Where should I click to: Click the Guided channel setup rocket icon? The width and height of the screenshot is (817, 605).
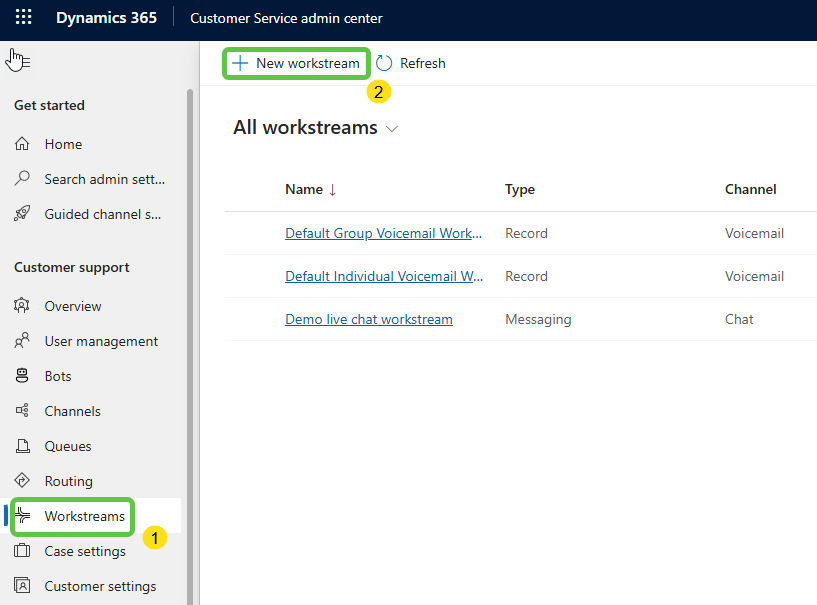click(x=23, y=214)
